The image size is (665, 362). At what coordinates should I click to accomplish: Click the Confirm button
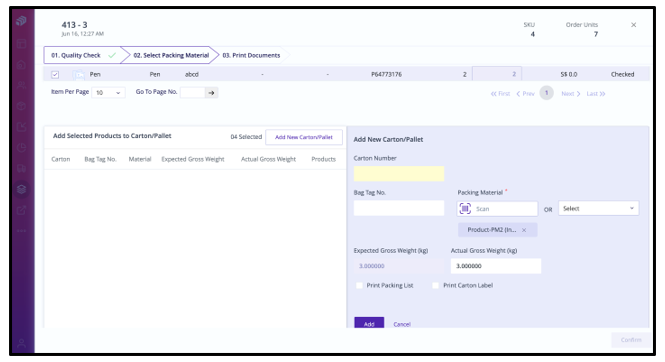pyautogui.click(x=631, y=340)
